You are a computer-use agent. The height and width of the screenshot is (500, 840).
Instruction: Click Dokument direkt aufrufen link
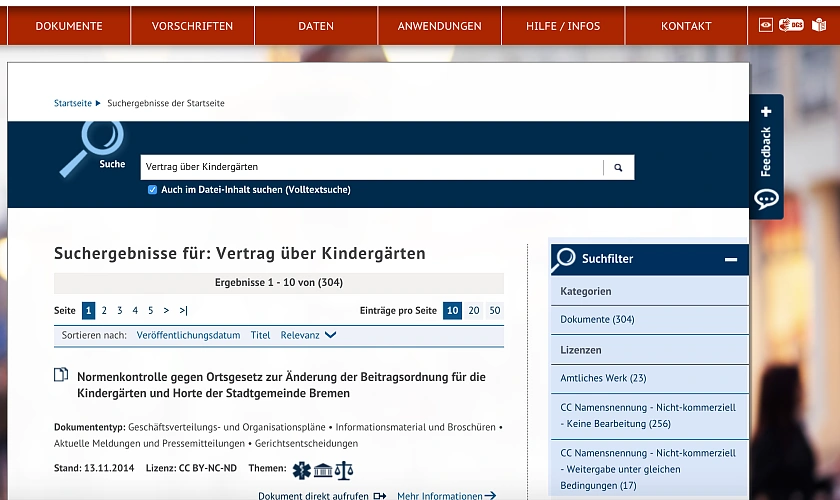(313, 496)
